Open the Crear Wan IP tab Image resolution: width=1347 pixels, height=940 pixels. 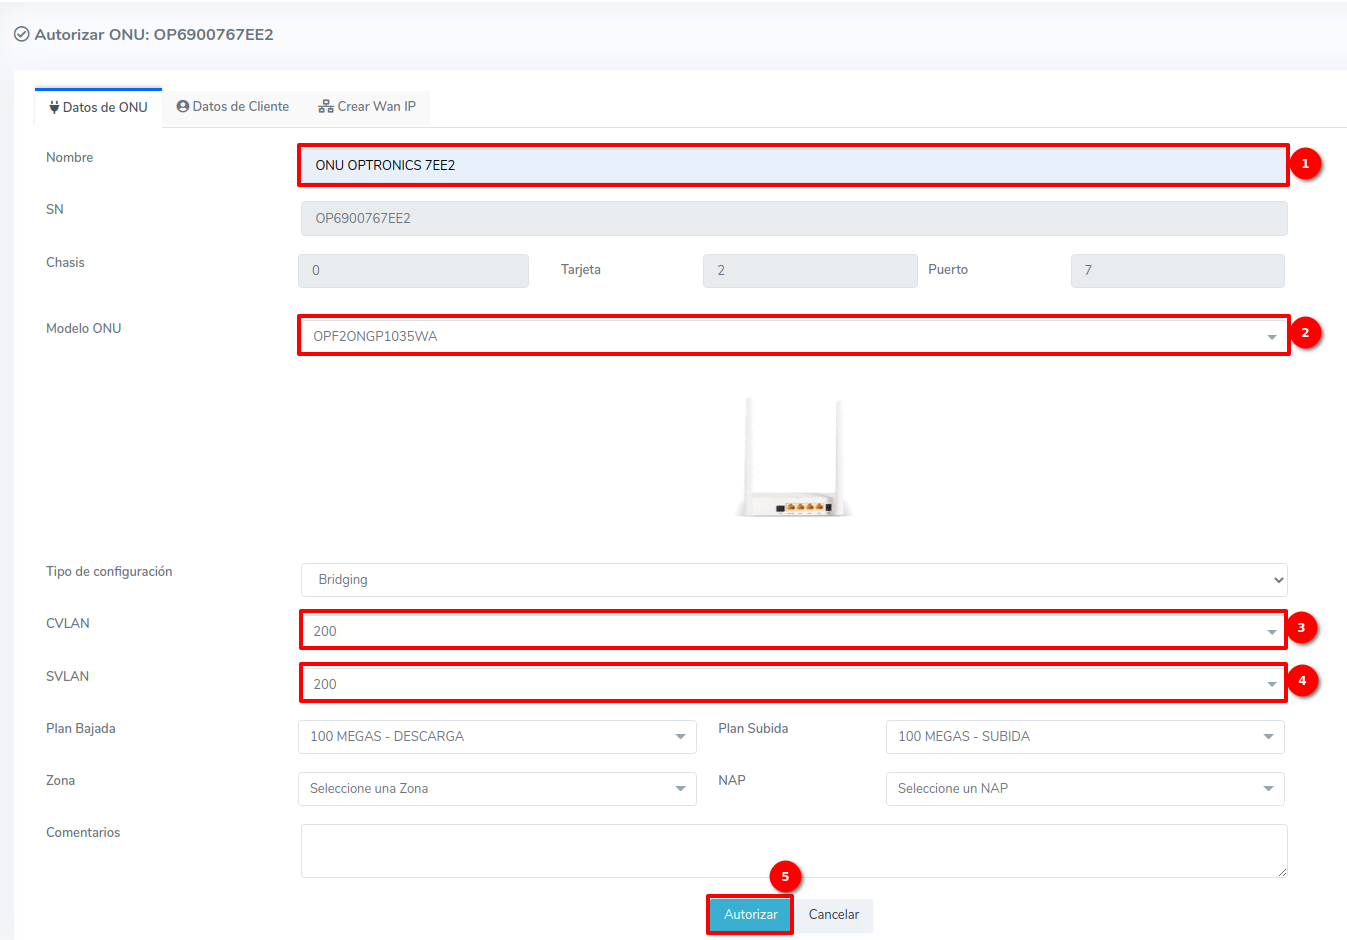pyautogui.click(x=367, y=106)
